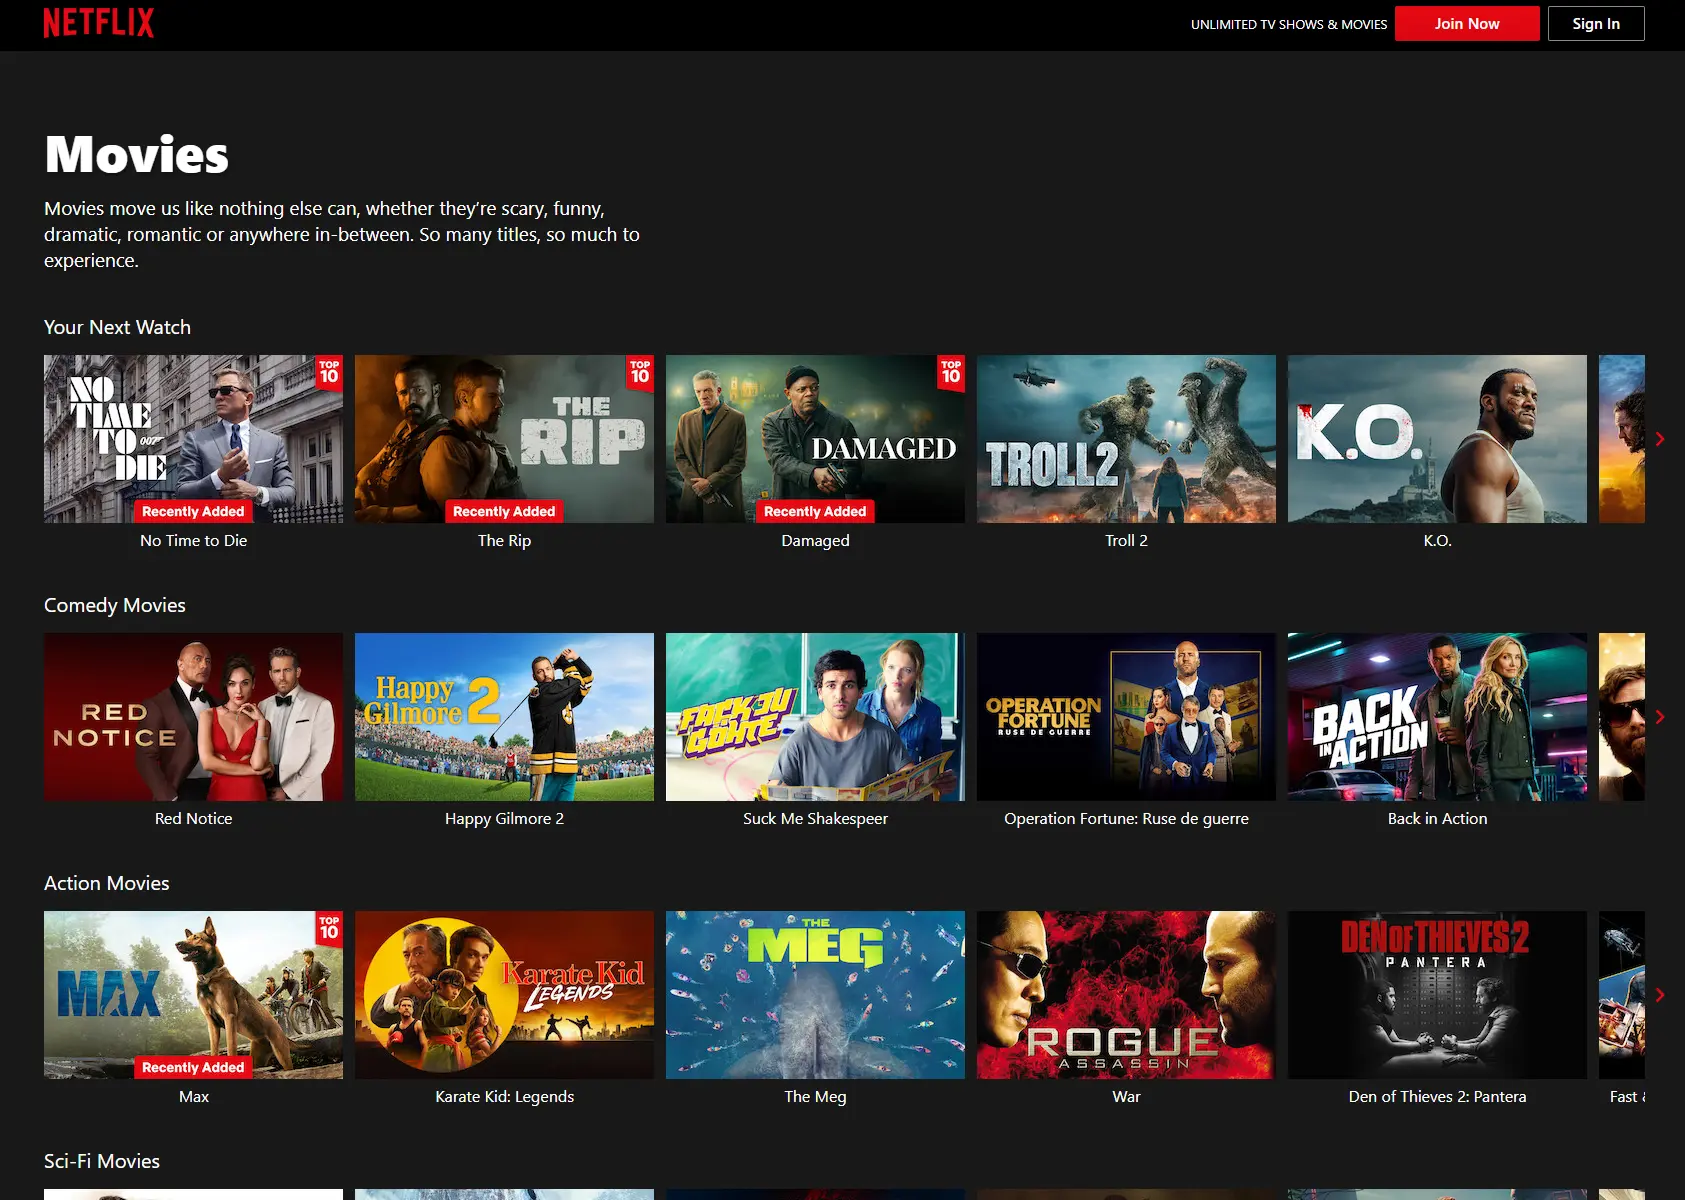Click the Sign In button
The height and width of the screenshot is (1200, 1685).
click(x=1596, y=24)
